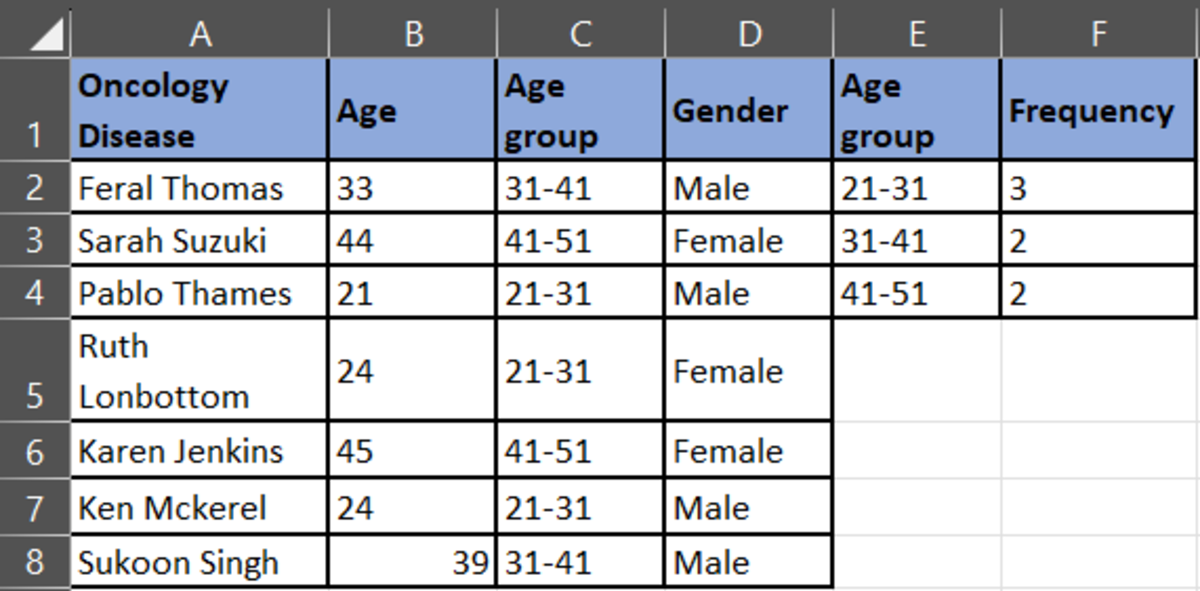Select the frequency value 3 cell
Image resolution: width=1200 pixels, height=591 pixels.
1099,187
